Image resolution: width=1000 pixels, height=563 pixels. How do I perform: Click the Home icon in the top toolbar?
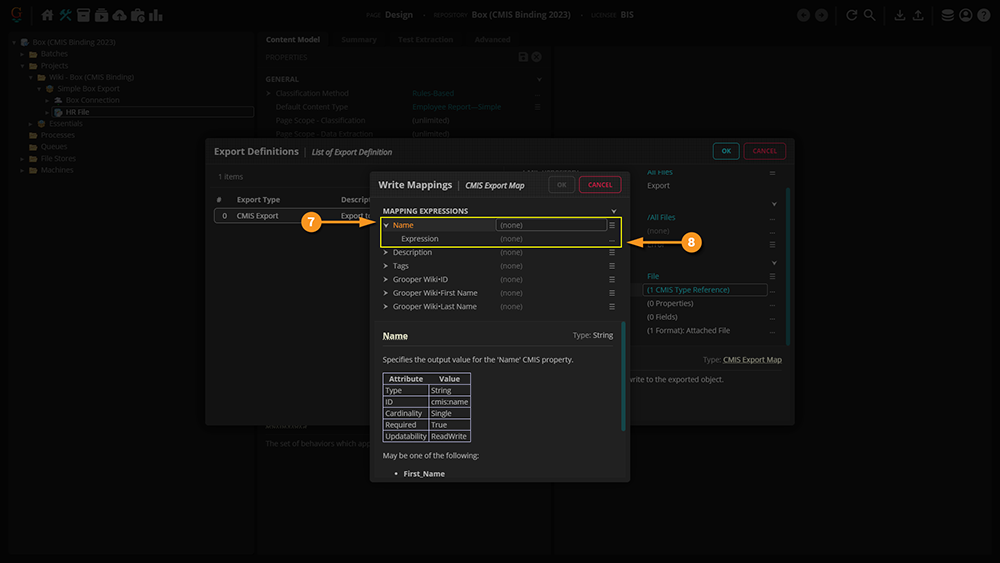[x=47, y=15]
